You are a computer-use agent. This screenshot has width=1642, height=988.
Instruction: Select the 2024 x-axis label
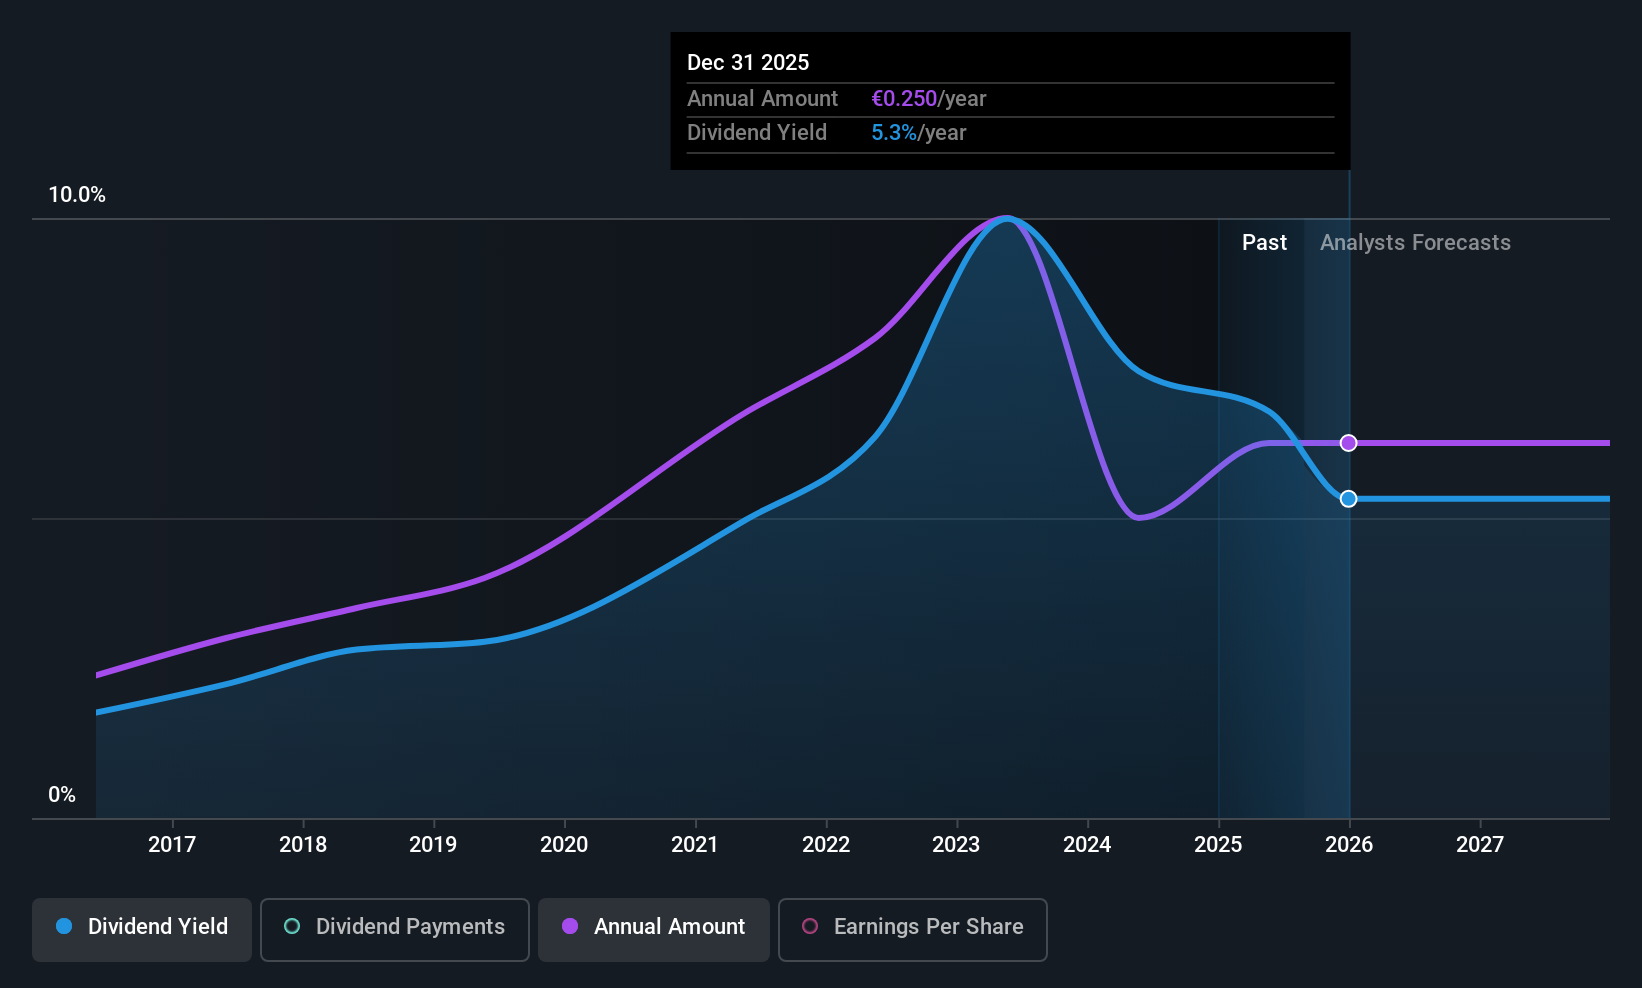tap(1087, 845)
